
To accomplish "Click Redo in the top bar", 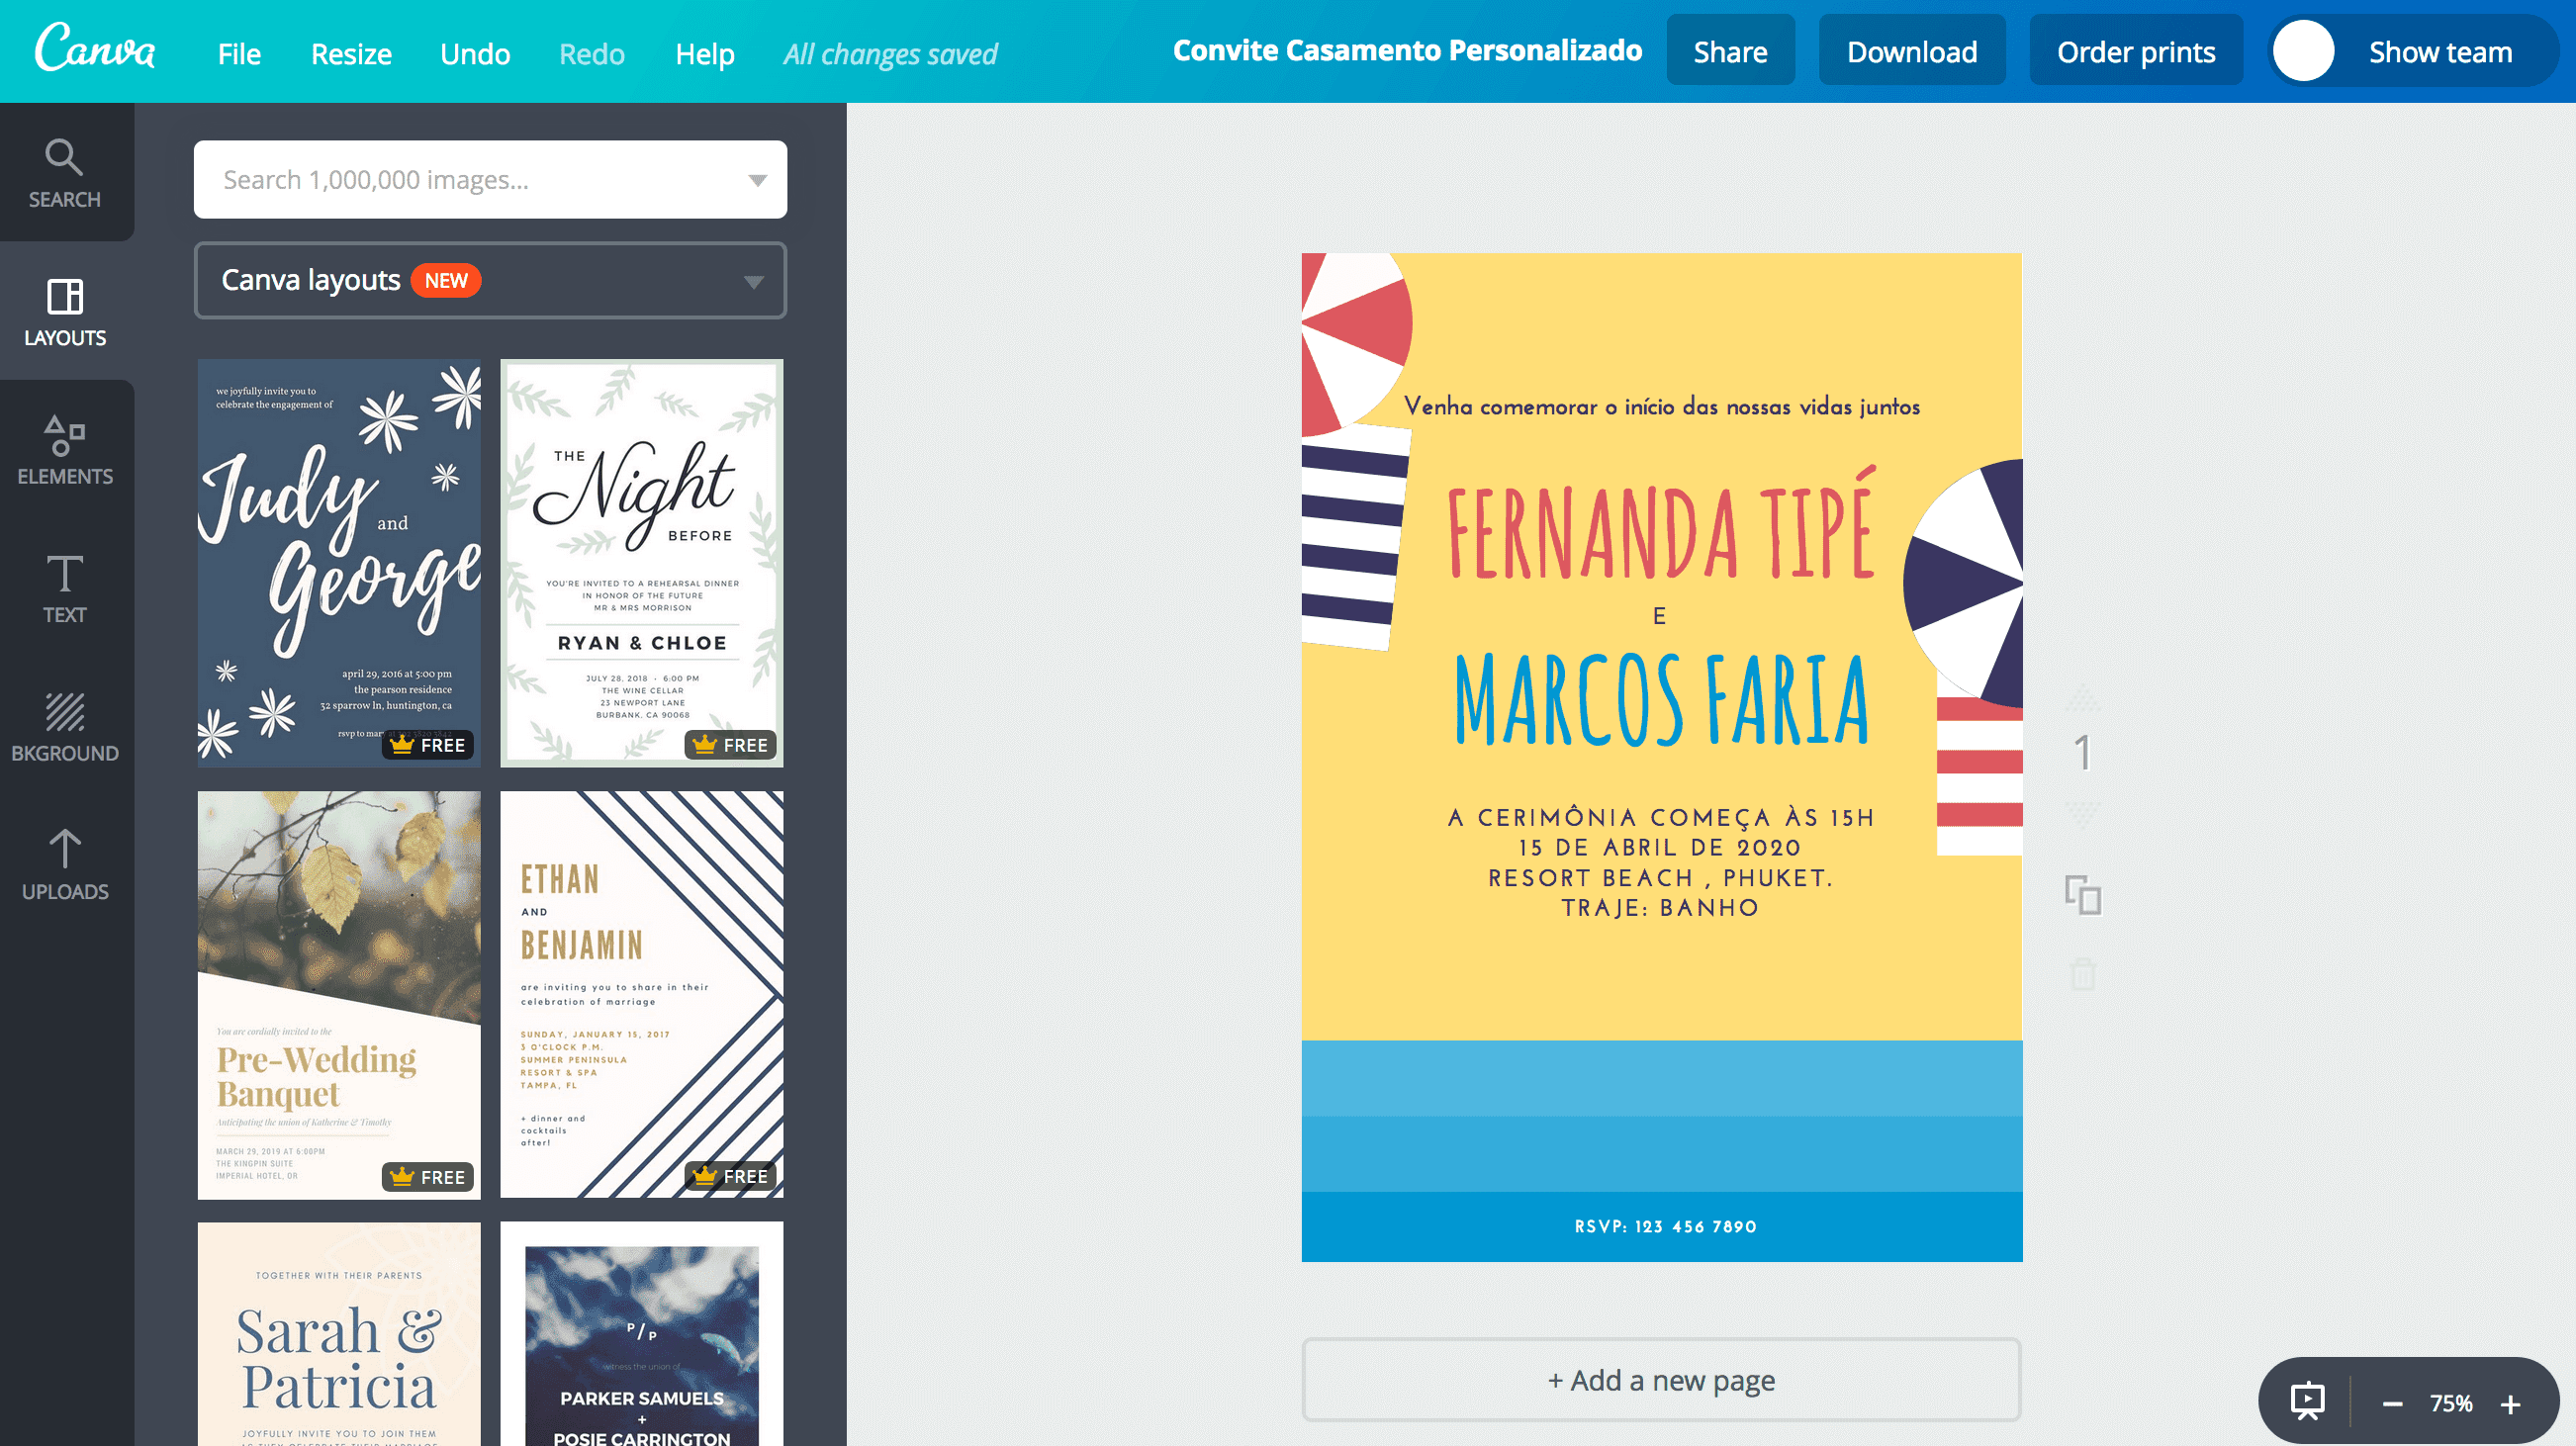I will tap(592, 53).
